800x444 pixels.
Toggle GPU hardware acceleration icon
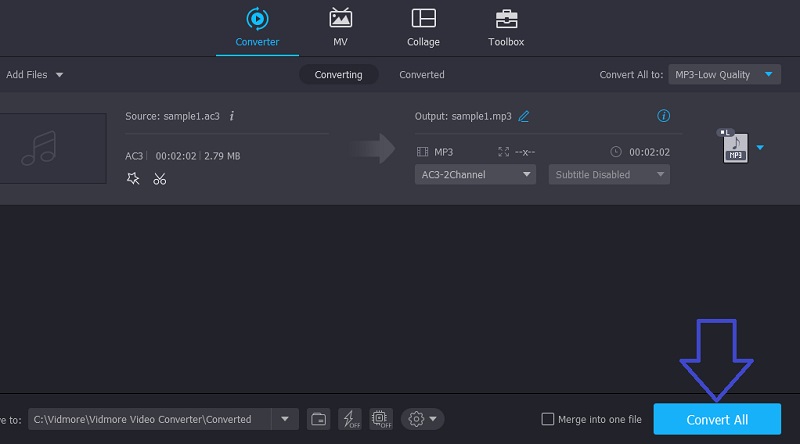[380, 419]
